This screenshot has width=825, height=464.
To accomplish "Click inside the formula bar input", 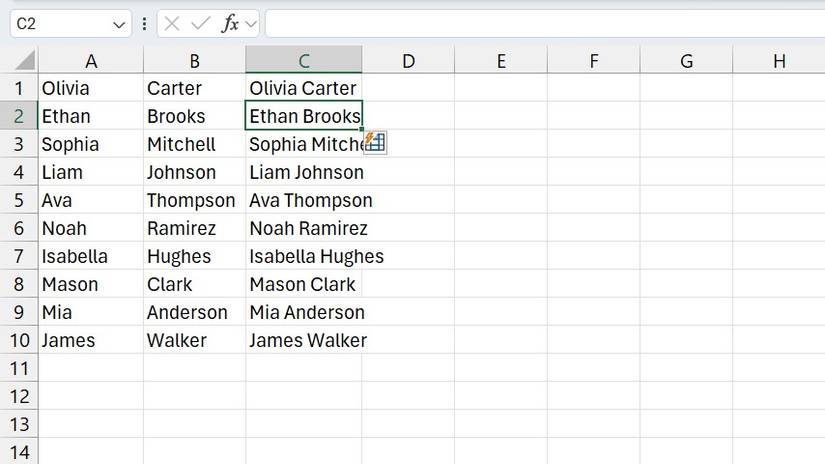I will click(x=540, y=23).
